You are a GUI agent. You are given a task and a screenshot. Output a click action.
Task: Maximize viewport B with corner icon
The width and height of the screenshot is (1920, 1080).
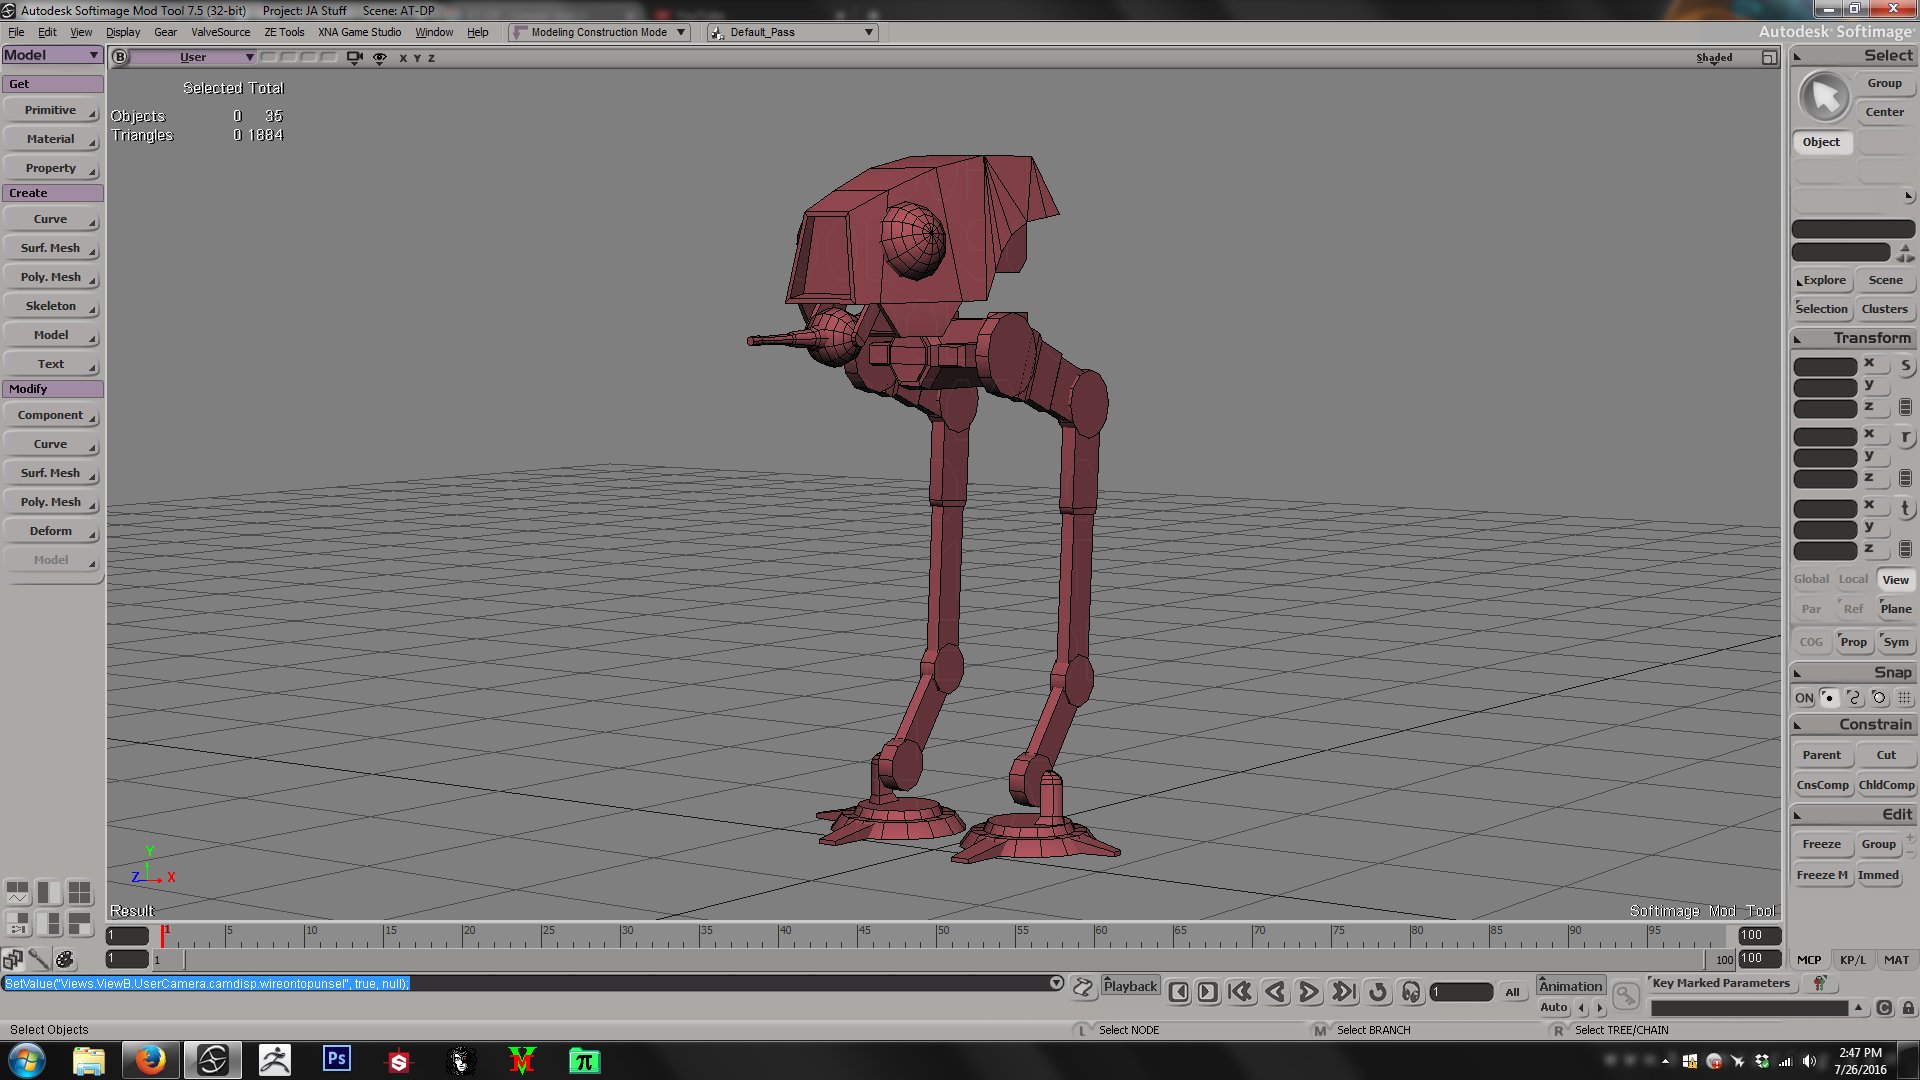pyautogui.click(x=1769, y=57)
